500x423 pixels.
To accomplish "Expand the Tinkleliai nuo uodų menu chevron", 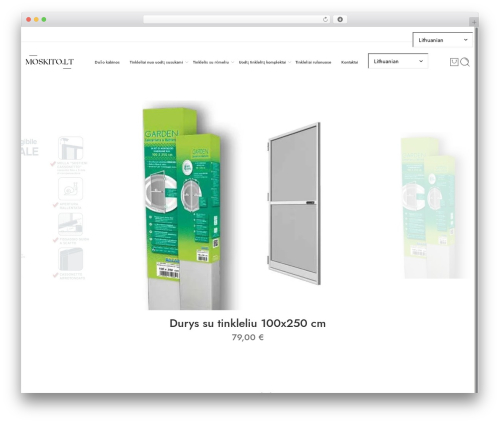I will (187, 62).
